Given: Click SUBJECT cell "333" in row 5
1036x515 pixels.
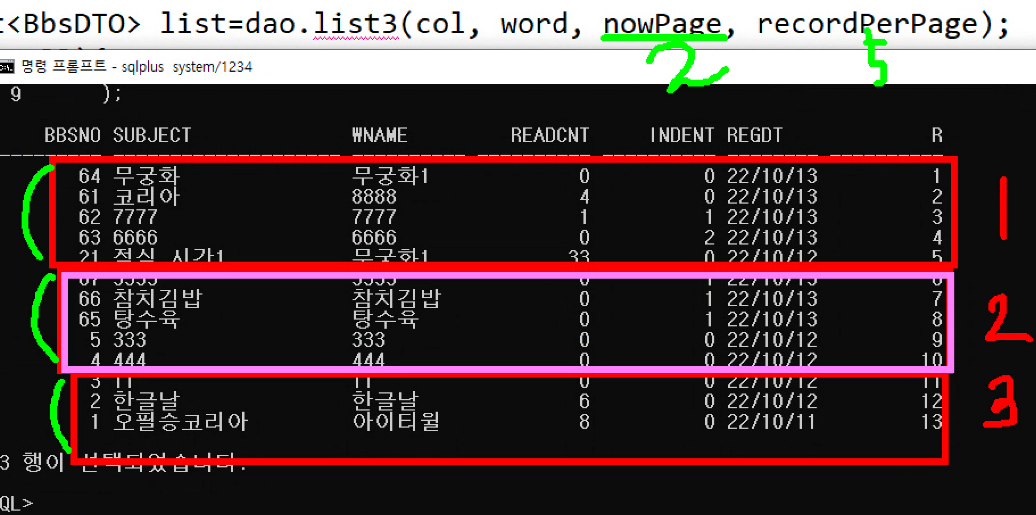Looking at the screenshot, I should 130,340.
